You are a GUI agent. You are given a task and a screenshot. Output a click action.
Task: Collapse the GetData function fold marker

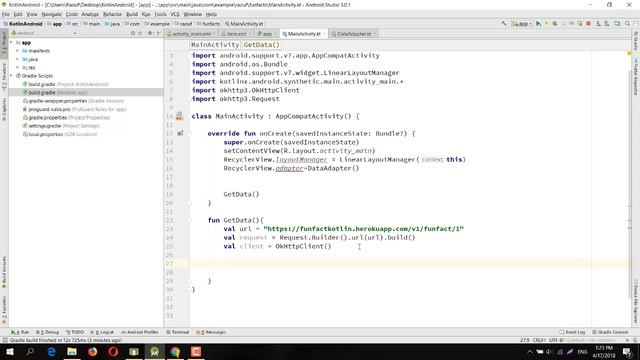[190, 220]
